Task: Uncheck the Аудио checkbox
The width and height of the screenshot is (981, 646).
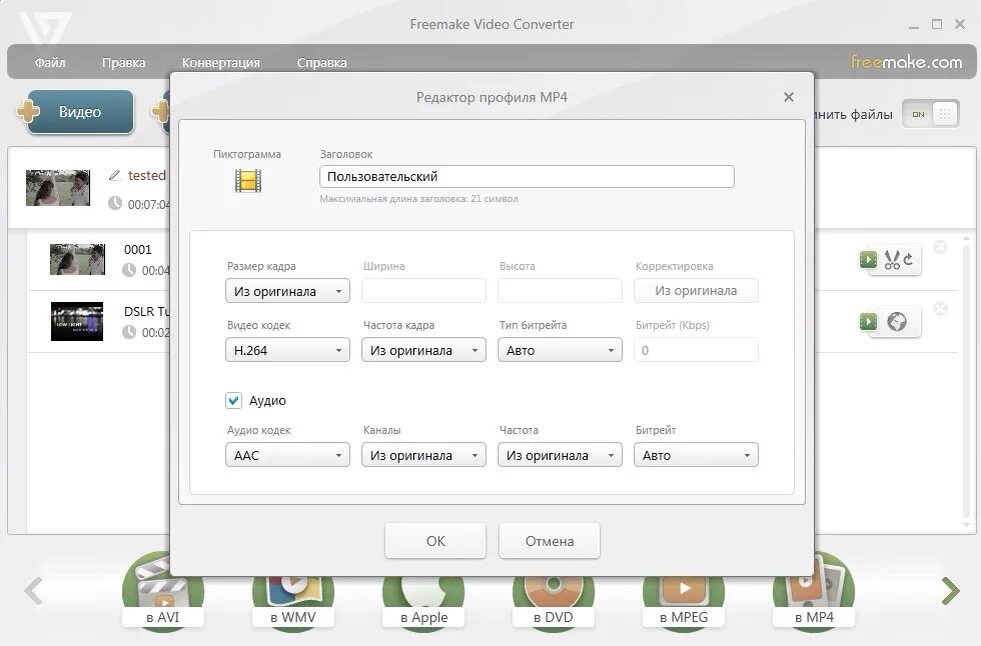Action: (x=233, y=400)
